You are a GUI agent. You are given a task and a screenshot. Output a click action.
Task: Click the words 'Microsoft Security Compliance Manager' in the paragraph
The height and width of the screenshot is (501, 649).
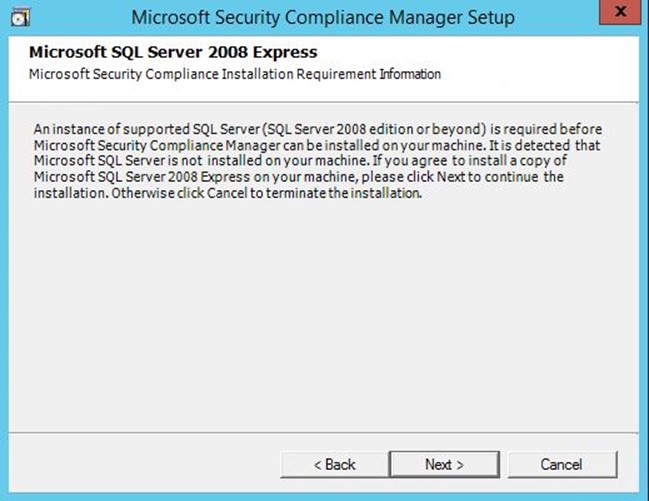(157, 145)
